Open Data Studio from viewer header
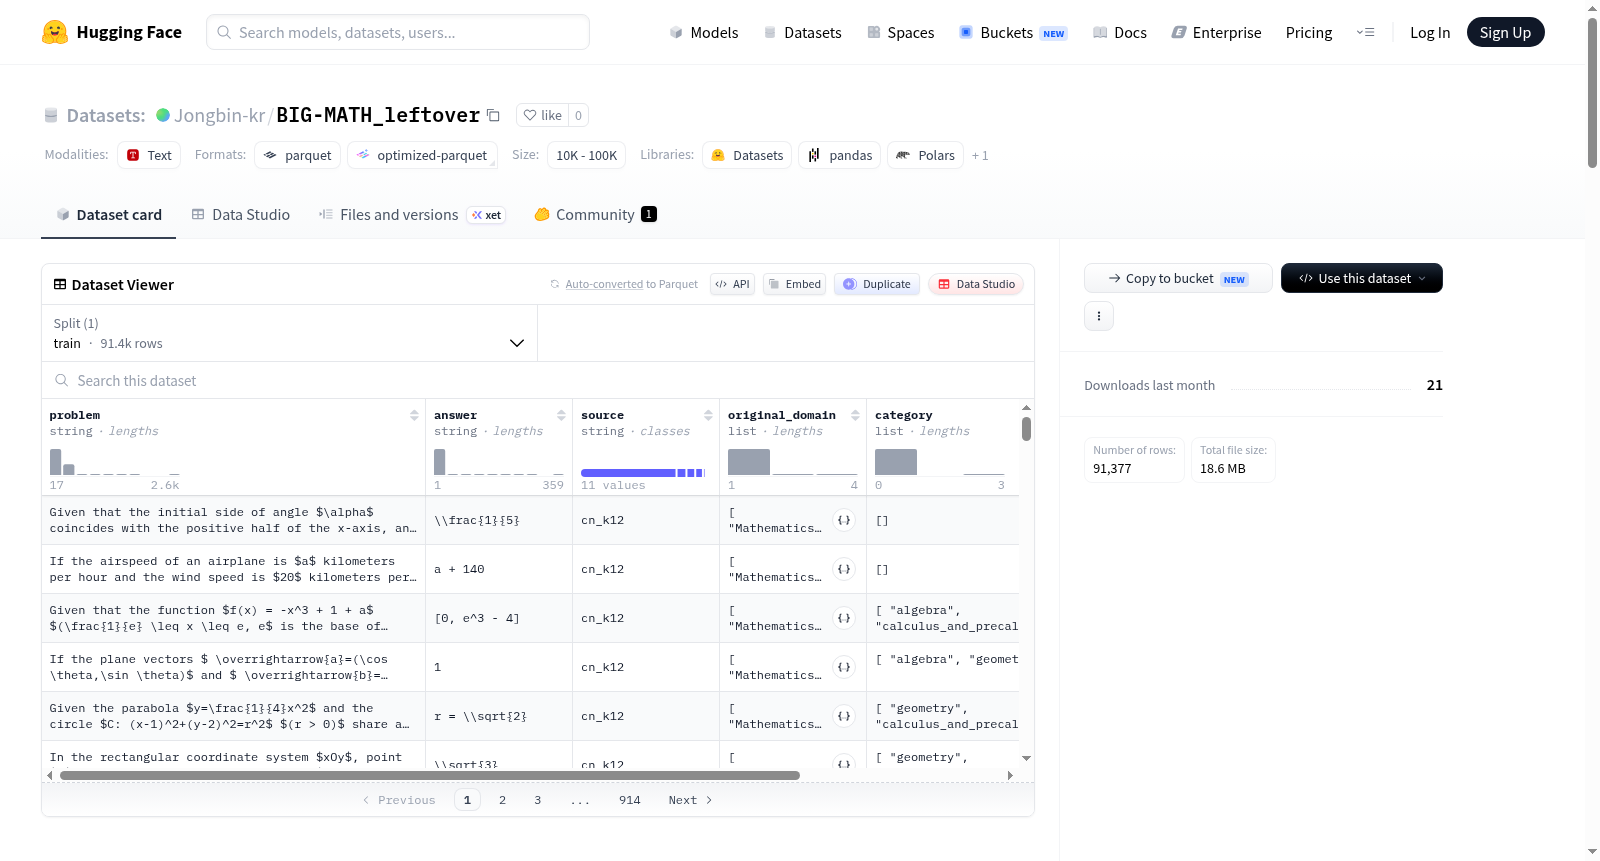Viewport: 1600px width, 861px height. (x=976, y=284)
